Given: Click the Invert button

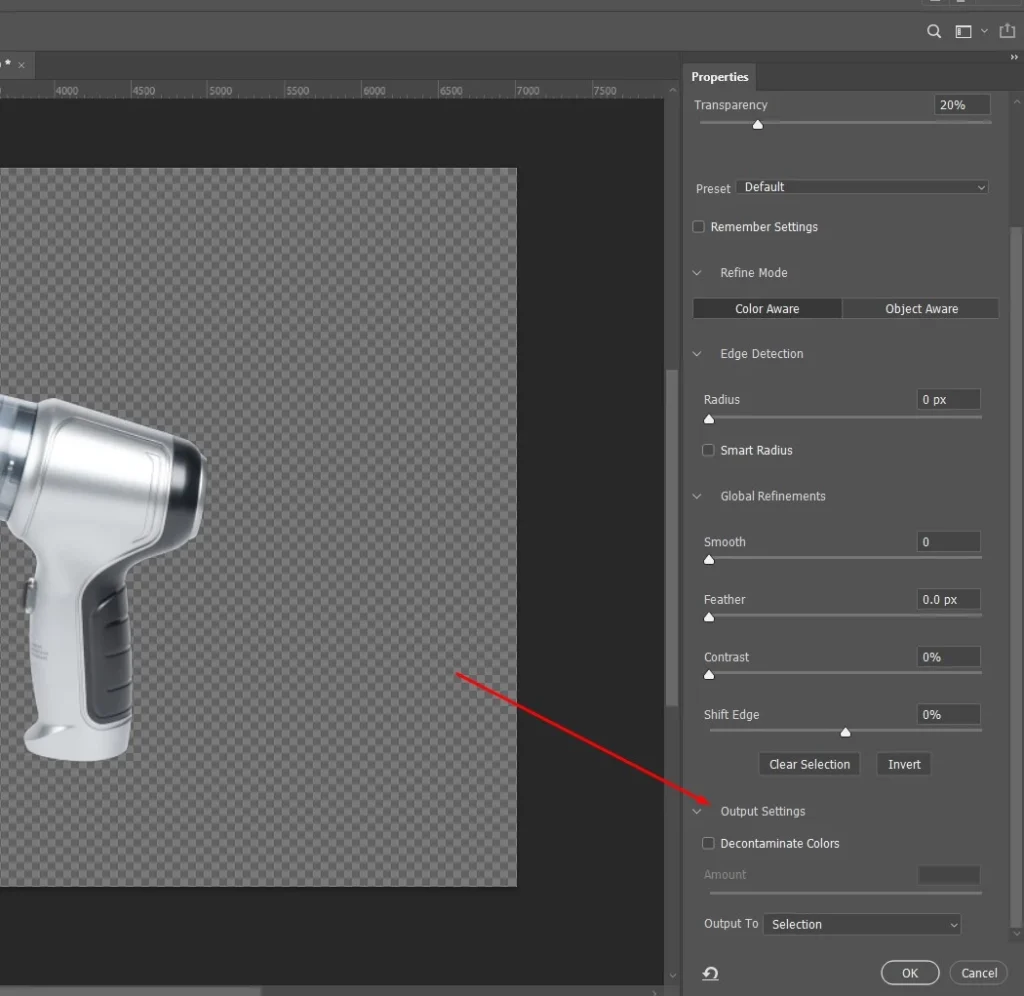Looking at the screenshot, I should coord(904,764).
